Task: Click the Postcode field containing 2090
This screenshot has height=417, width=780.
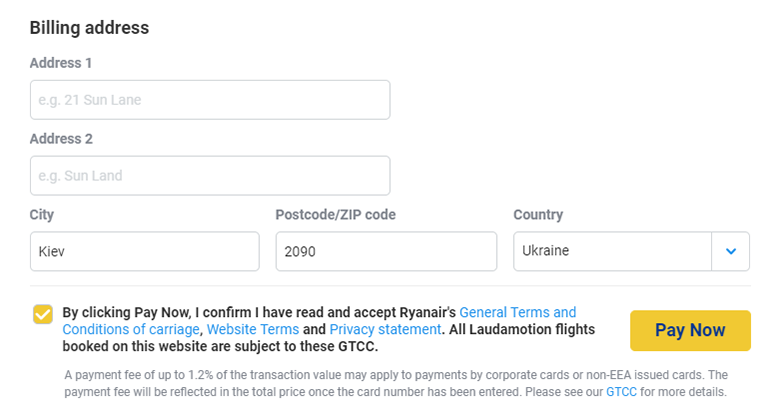Action: tap(386, 252)
